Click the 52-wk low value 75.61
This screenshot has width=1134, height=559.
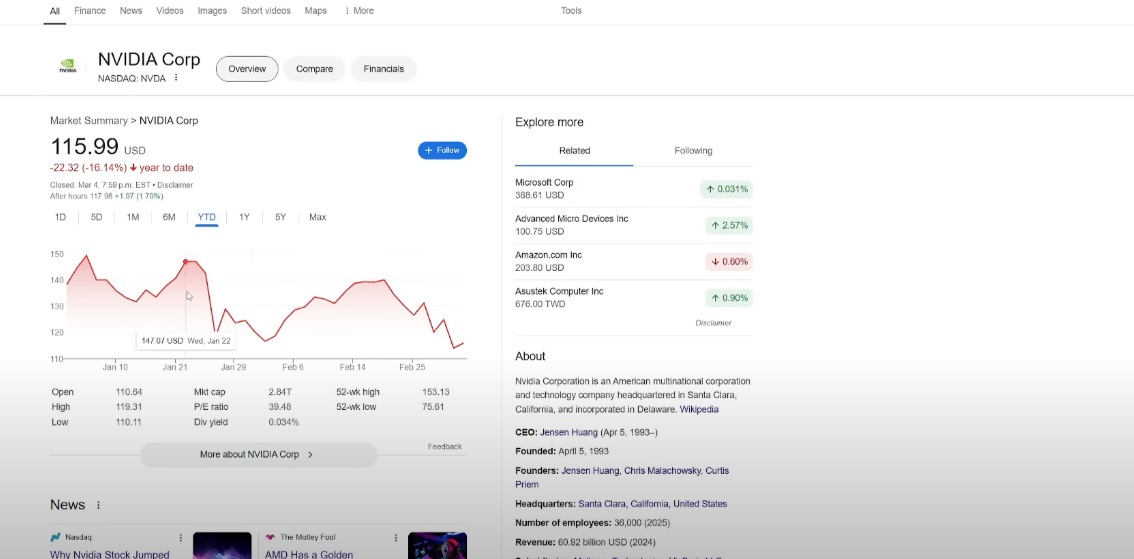pyautogui.click(x=432, y=407)
